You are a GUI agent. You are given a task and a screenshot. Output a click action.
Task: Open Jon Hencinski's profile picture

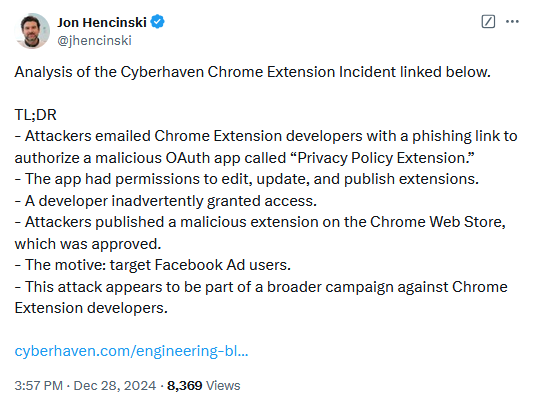32,31
